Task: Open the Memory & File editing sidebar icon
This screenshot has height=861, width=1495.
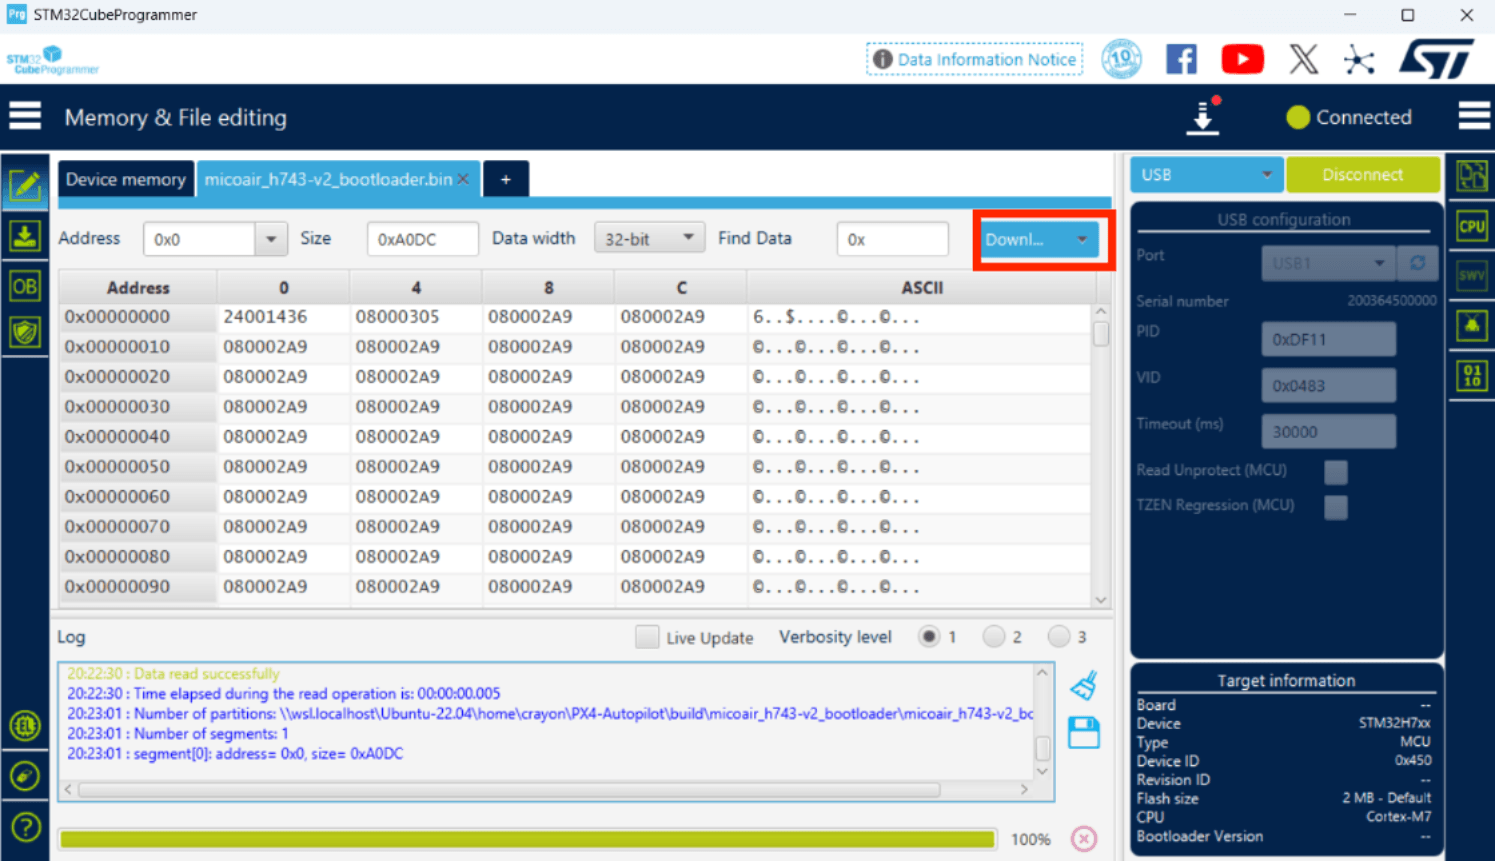Action: pyautogui.click(x=25, y=185)
